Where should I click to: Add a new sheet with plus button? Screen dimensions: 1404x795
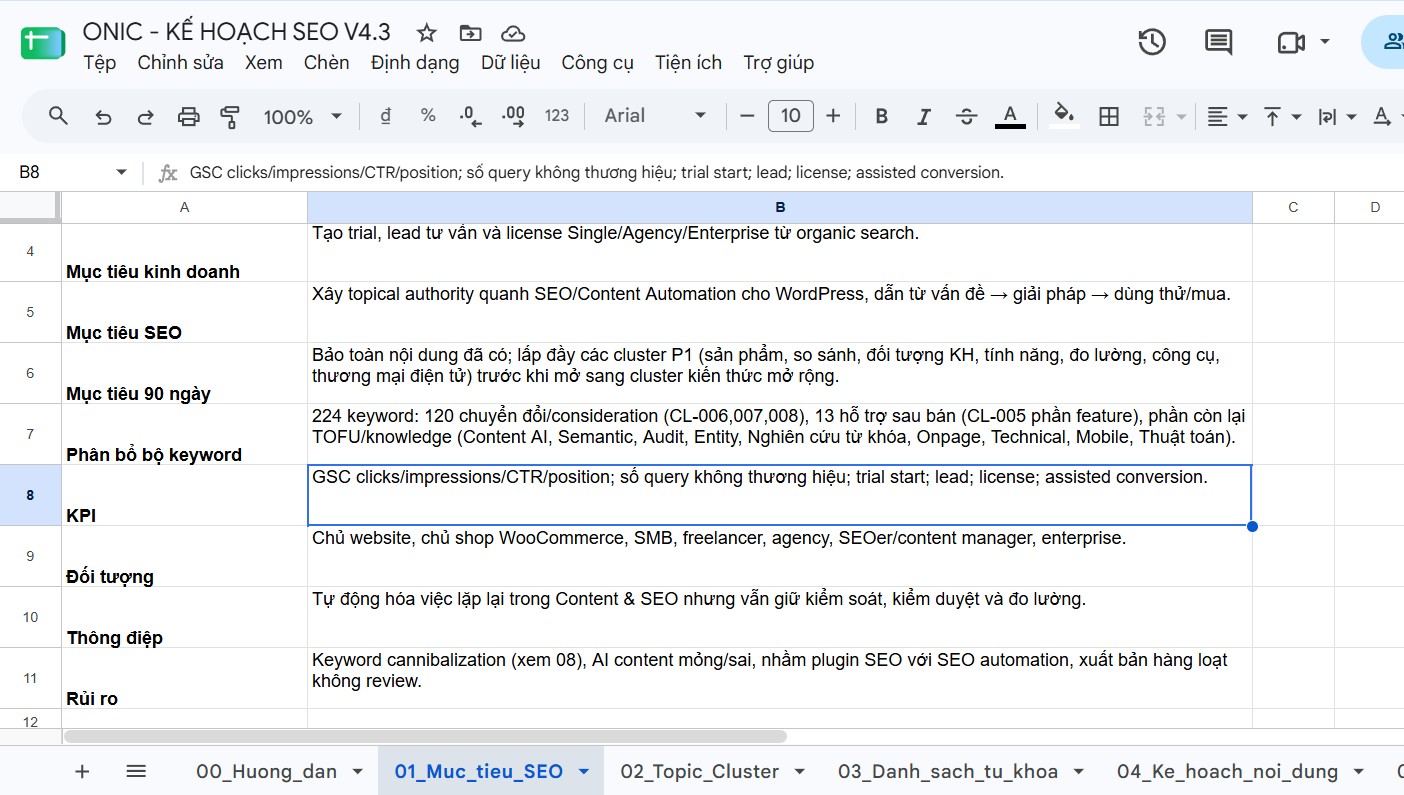[x=82, y=771]
